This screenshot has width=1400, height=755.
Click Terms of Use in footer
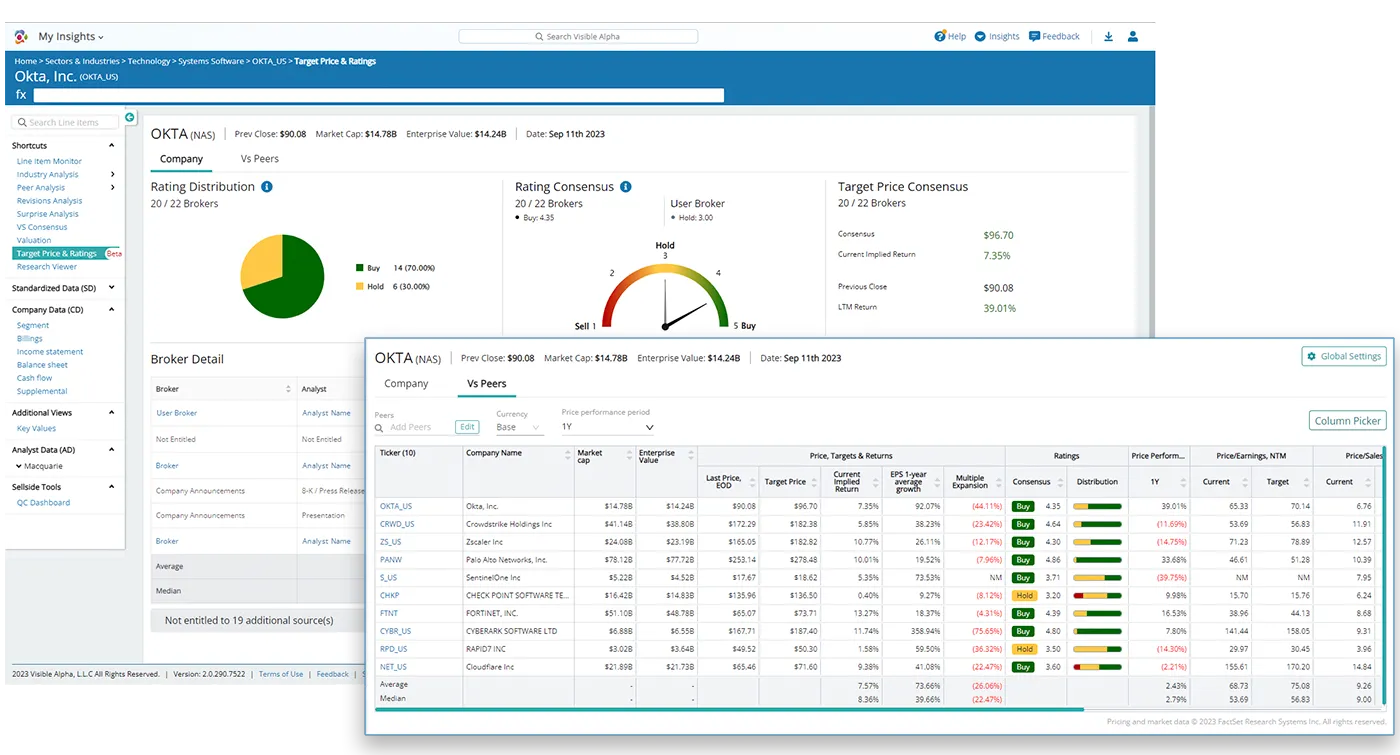tap(281, 675)
